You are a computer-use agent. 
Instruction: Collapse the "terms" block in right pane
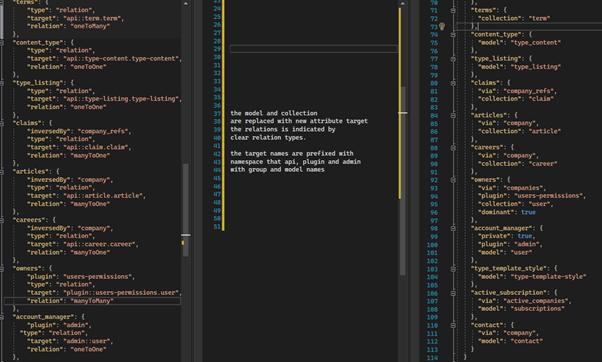(453, 10)
